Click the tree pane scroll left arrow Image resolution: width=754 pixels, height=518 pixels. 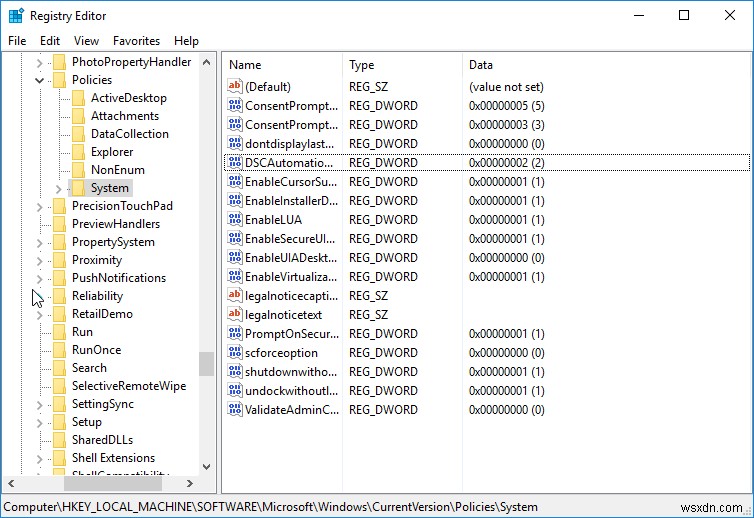point(11,483)
